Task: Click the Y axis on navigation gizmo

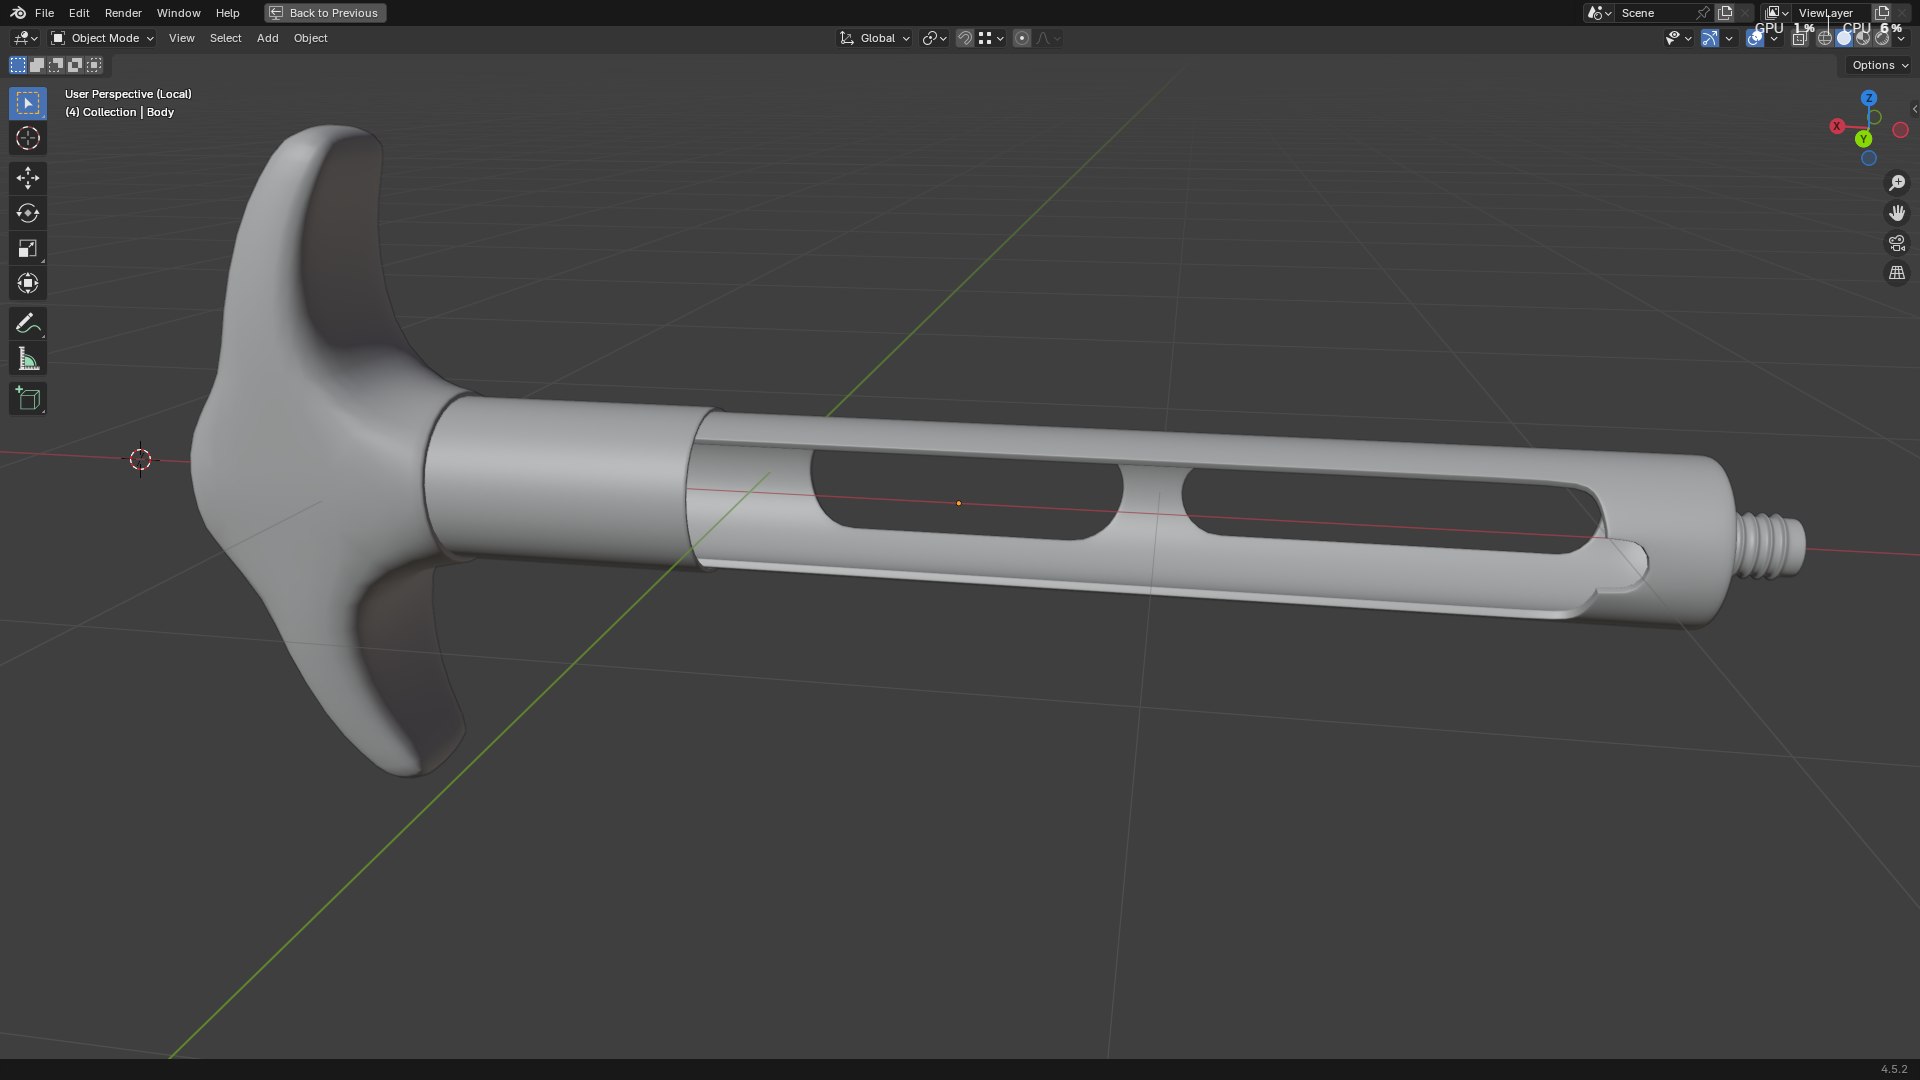Action: pos(1863,139)
